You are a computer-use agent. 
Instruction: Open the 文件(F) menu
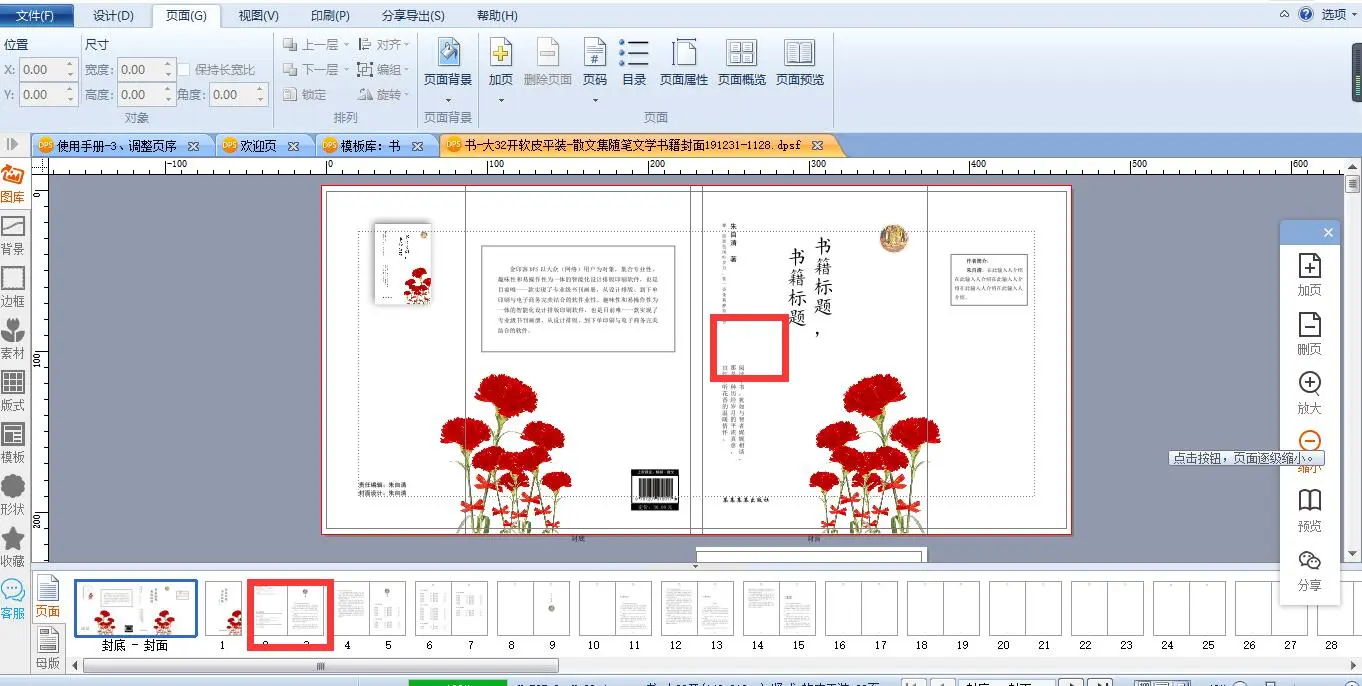pyautogui.click(x=37, y=15)
